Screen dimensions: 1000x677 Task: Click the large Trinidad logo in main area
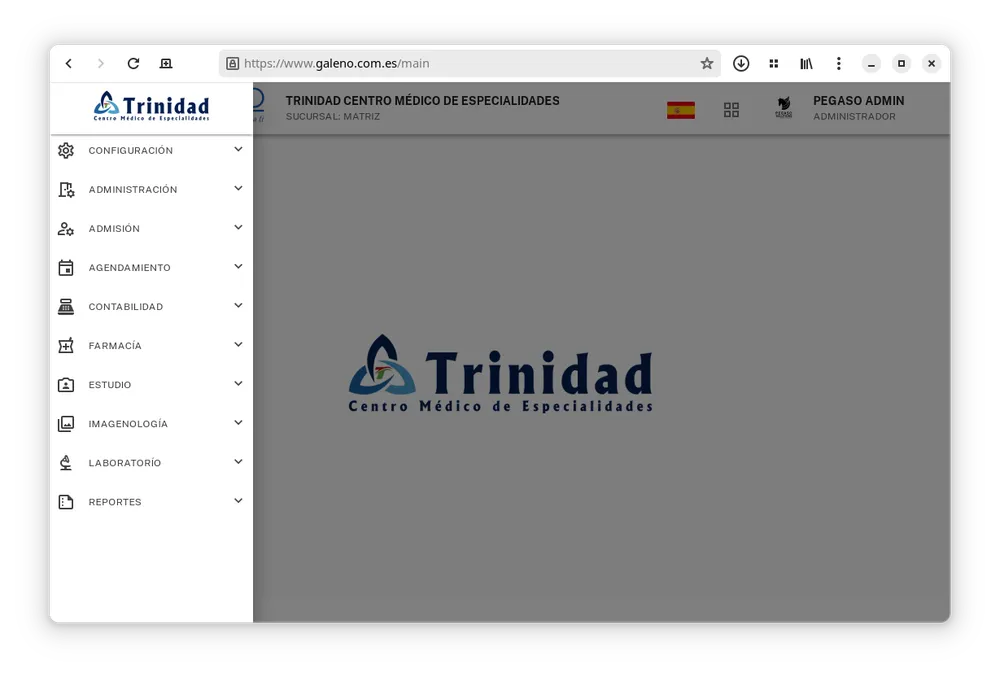(501, 374)
